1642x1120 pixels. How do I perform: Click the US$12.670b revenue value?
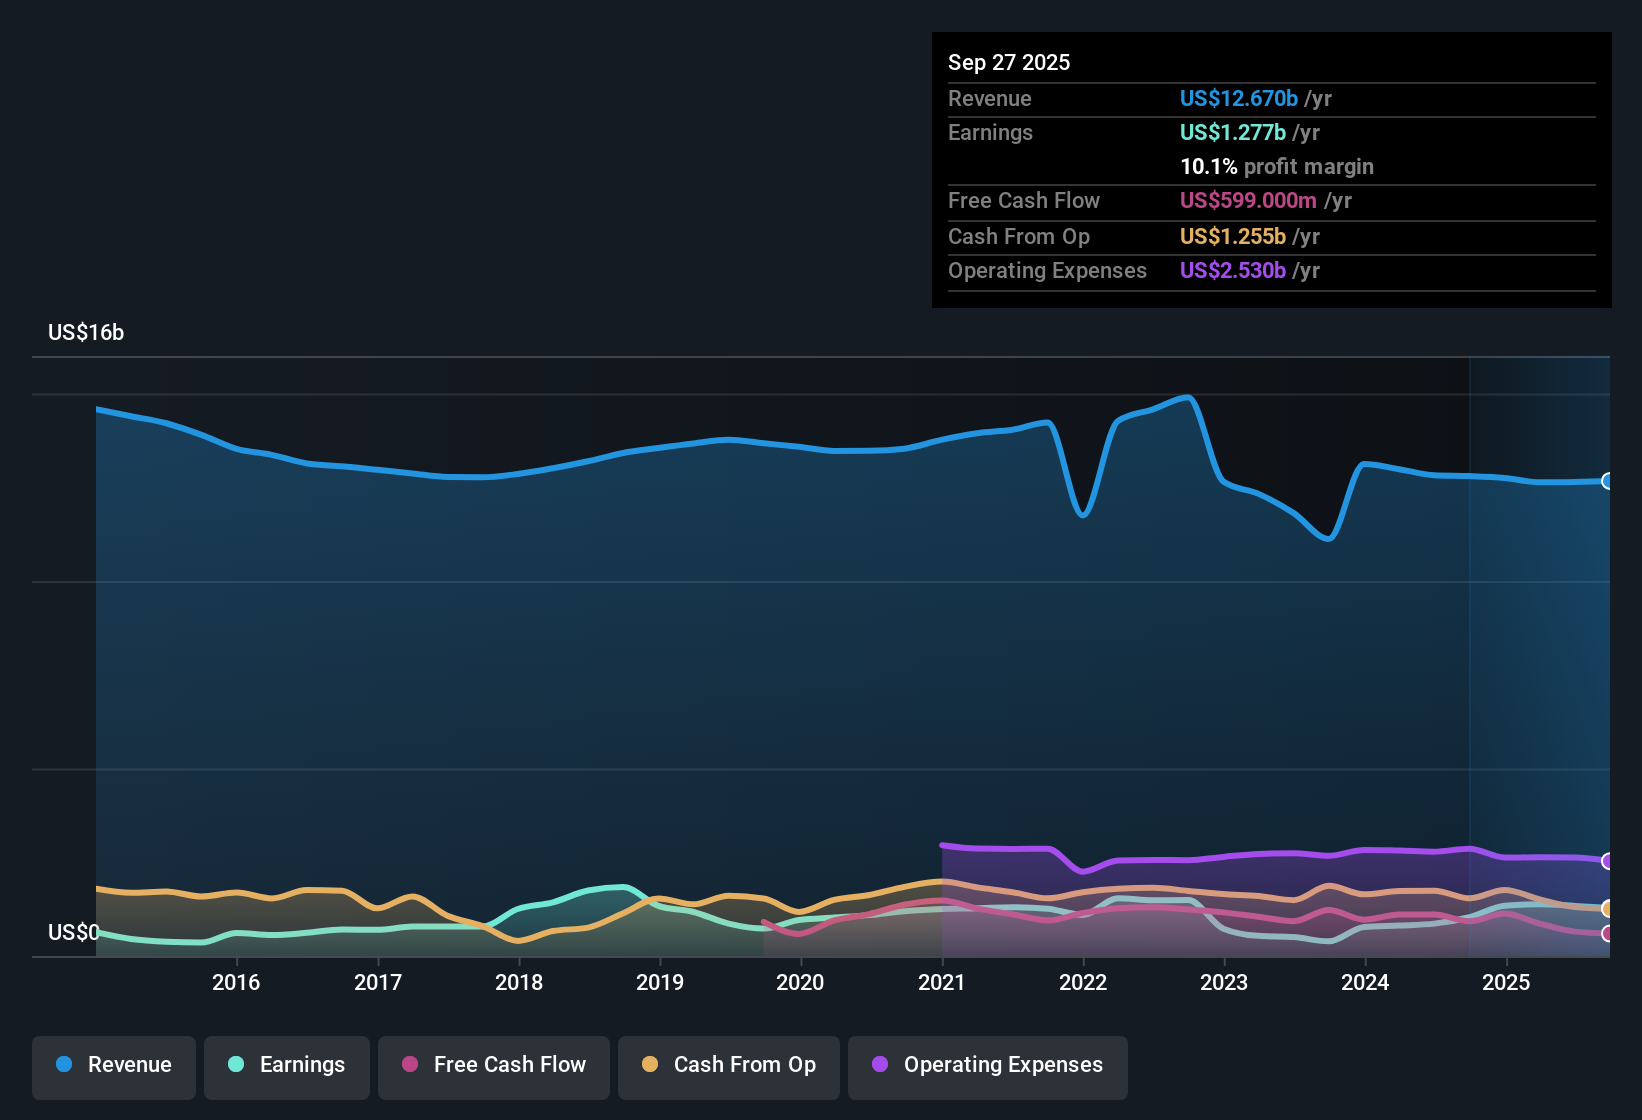pyautogui.click(x=1239, y=99)
